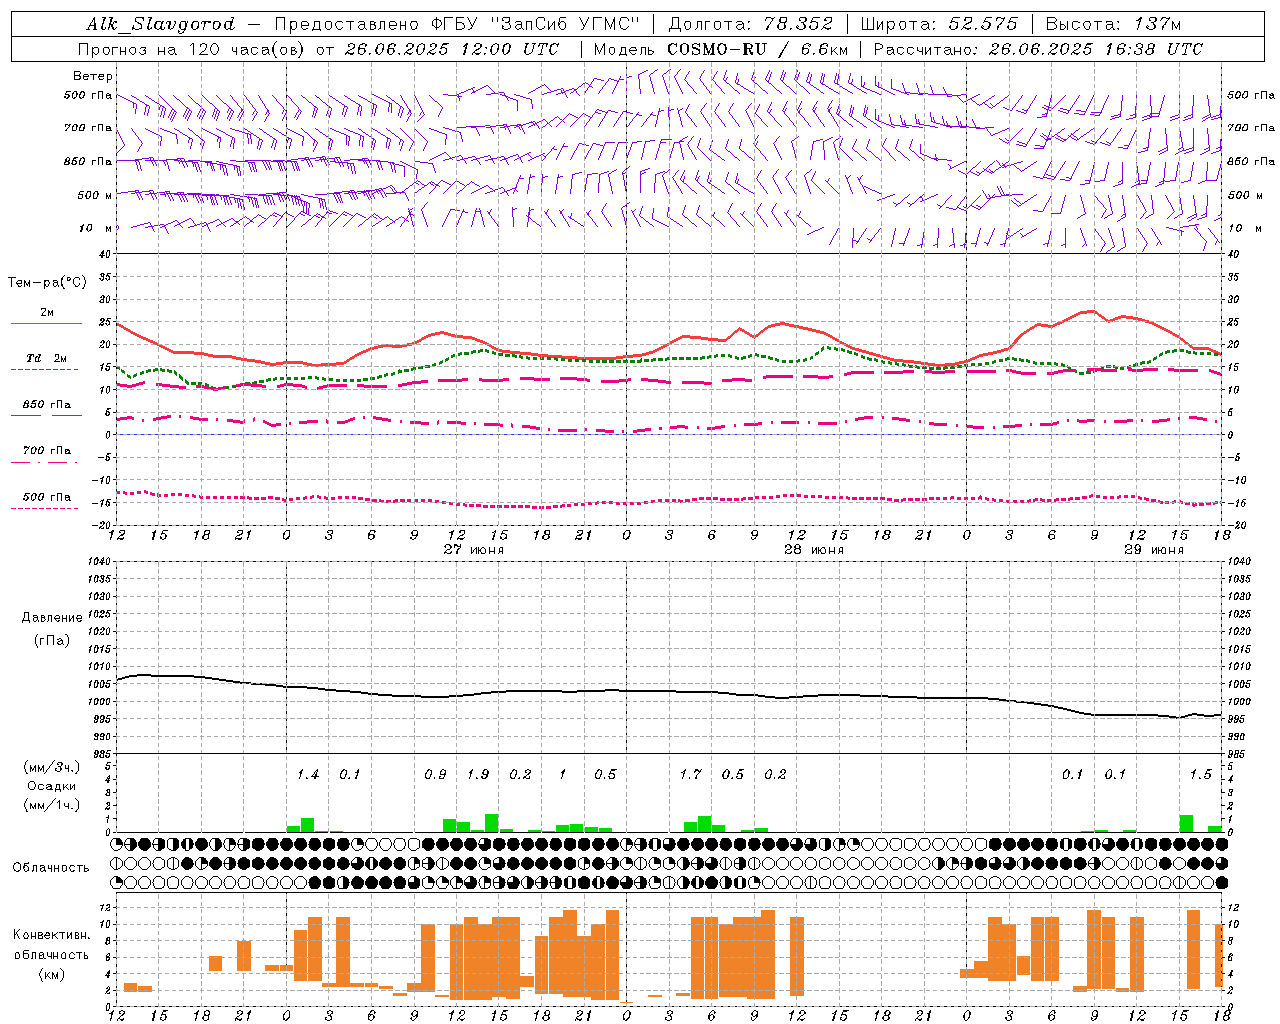
Task: Click the 700 гПа temperature legend label
Action: pyautogui.click(x=47, y=450)
